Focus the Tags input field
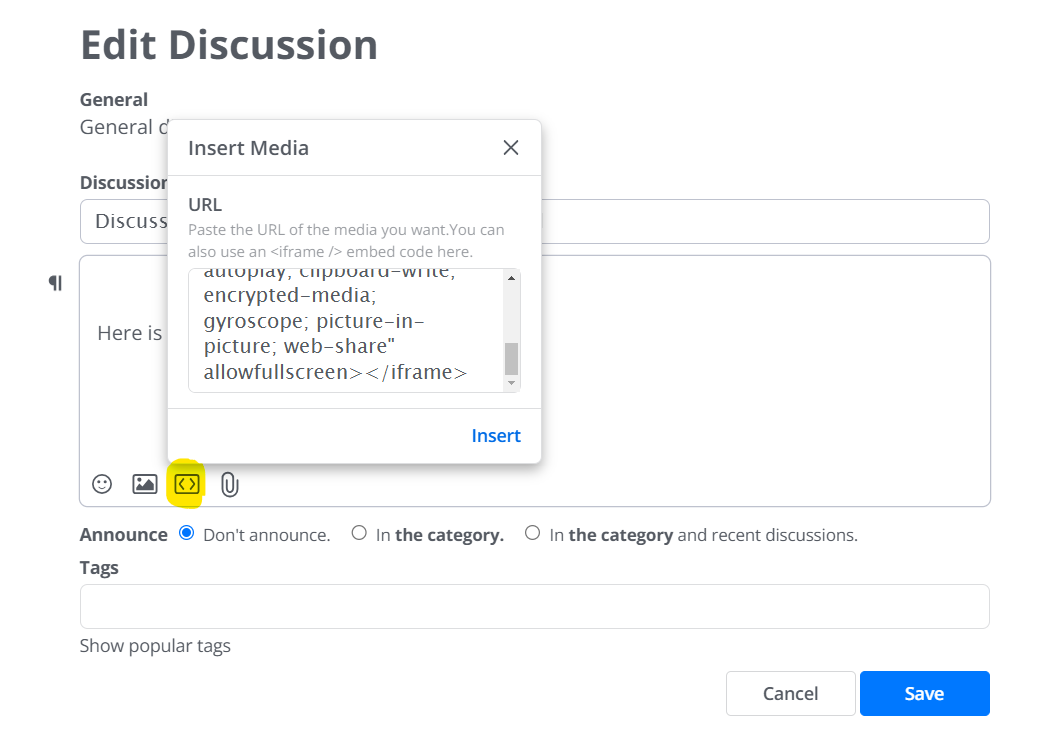 [534, 606]
